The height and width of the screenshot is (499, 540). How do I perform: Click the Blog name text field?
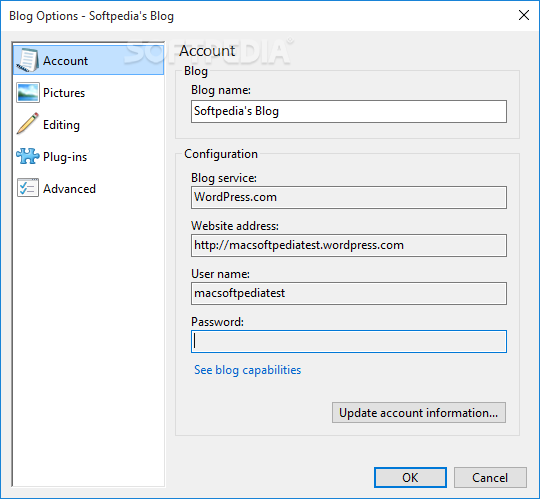349,111
